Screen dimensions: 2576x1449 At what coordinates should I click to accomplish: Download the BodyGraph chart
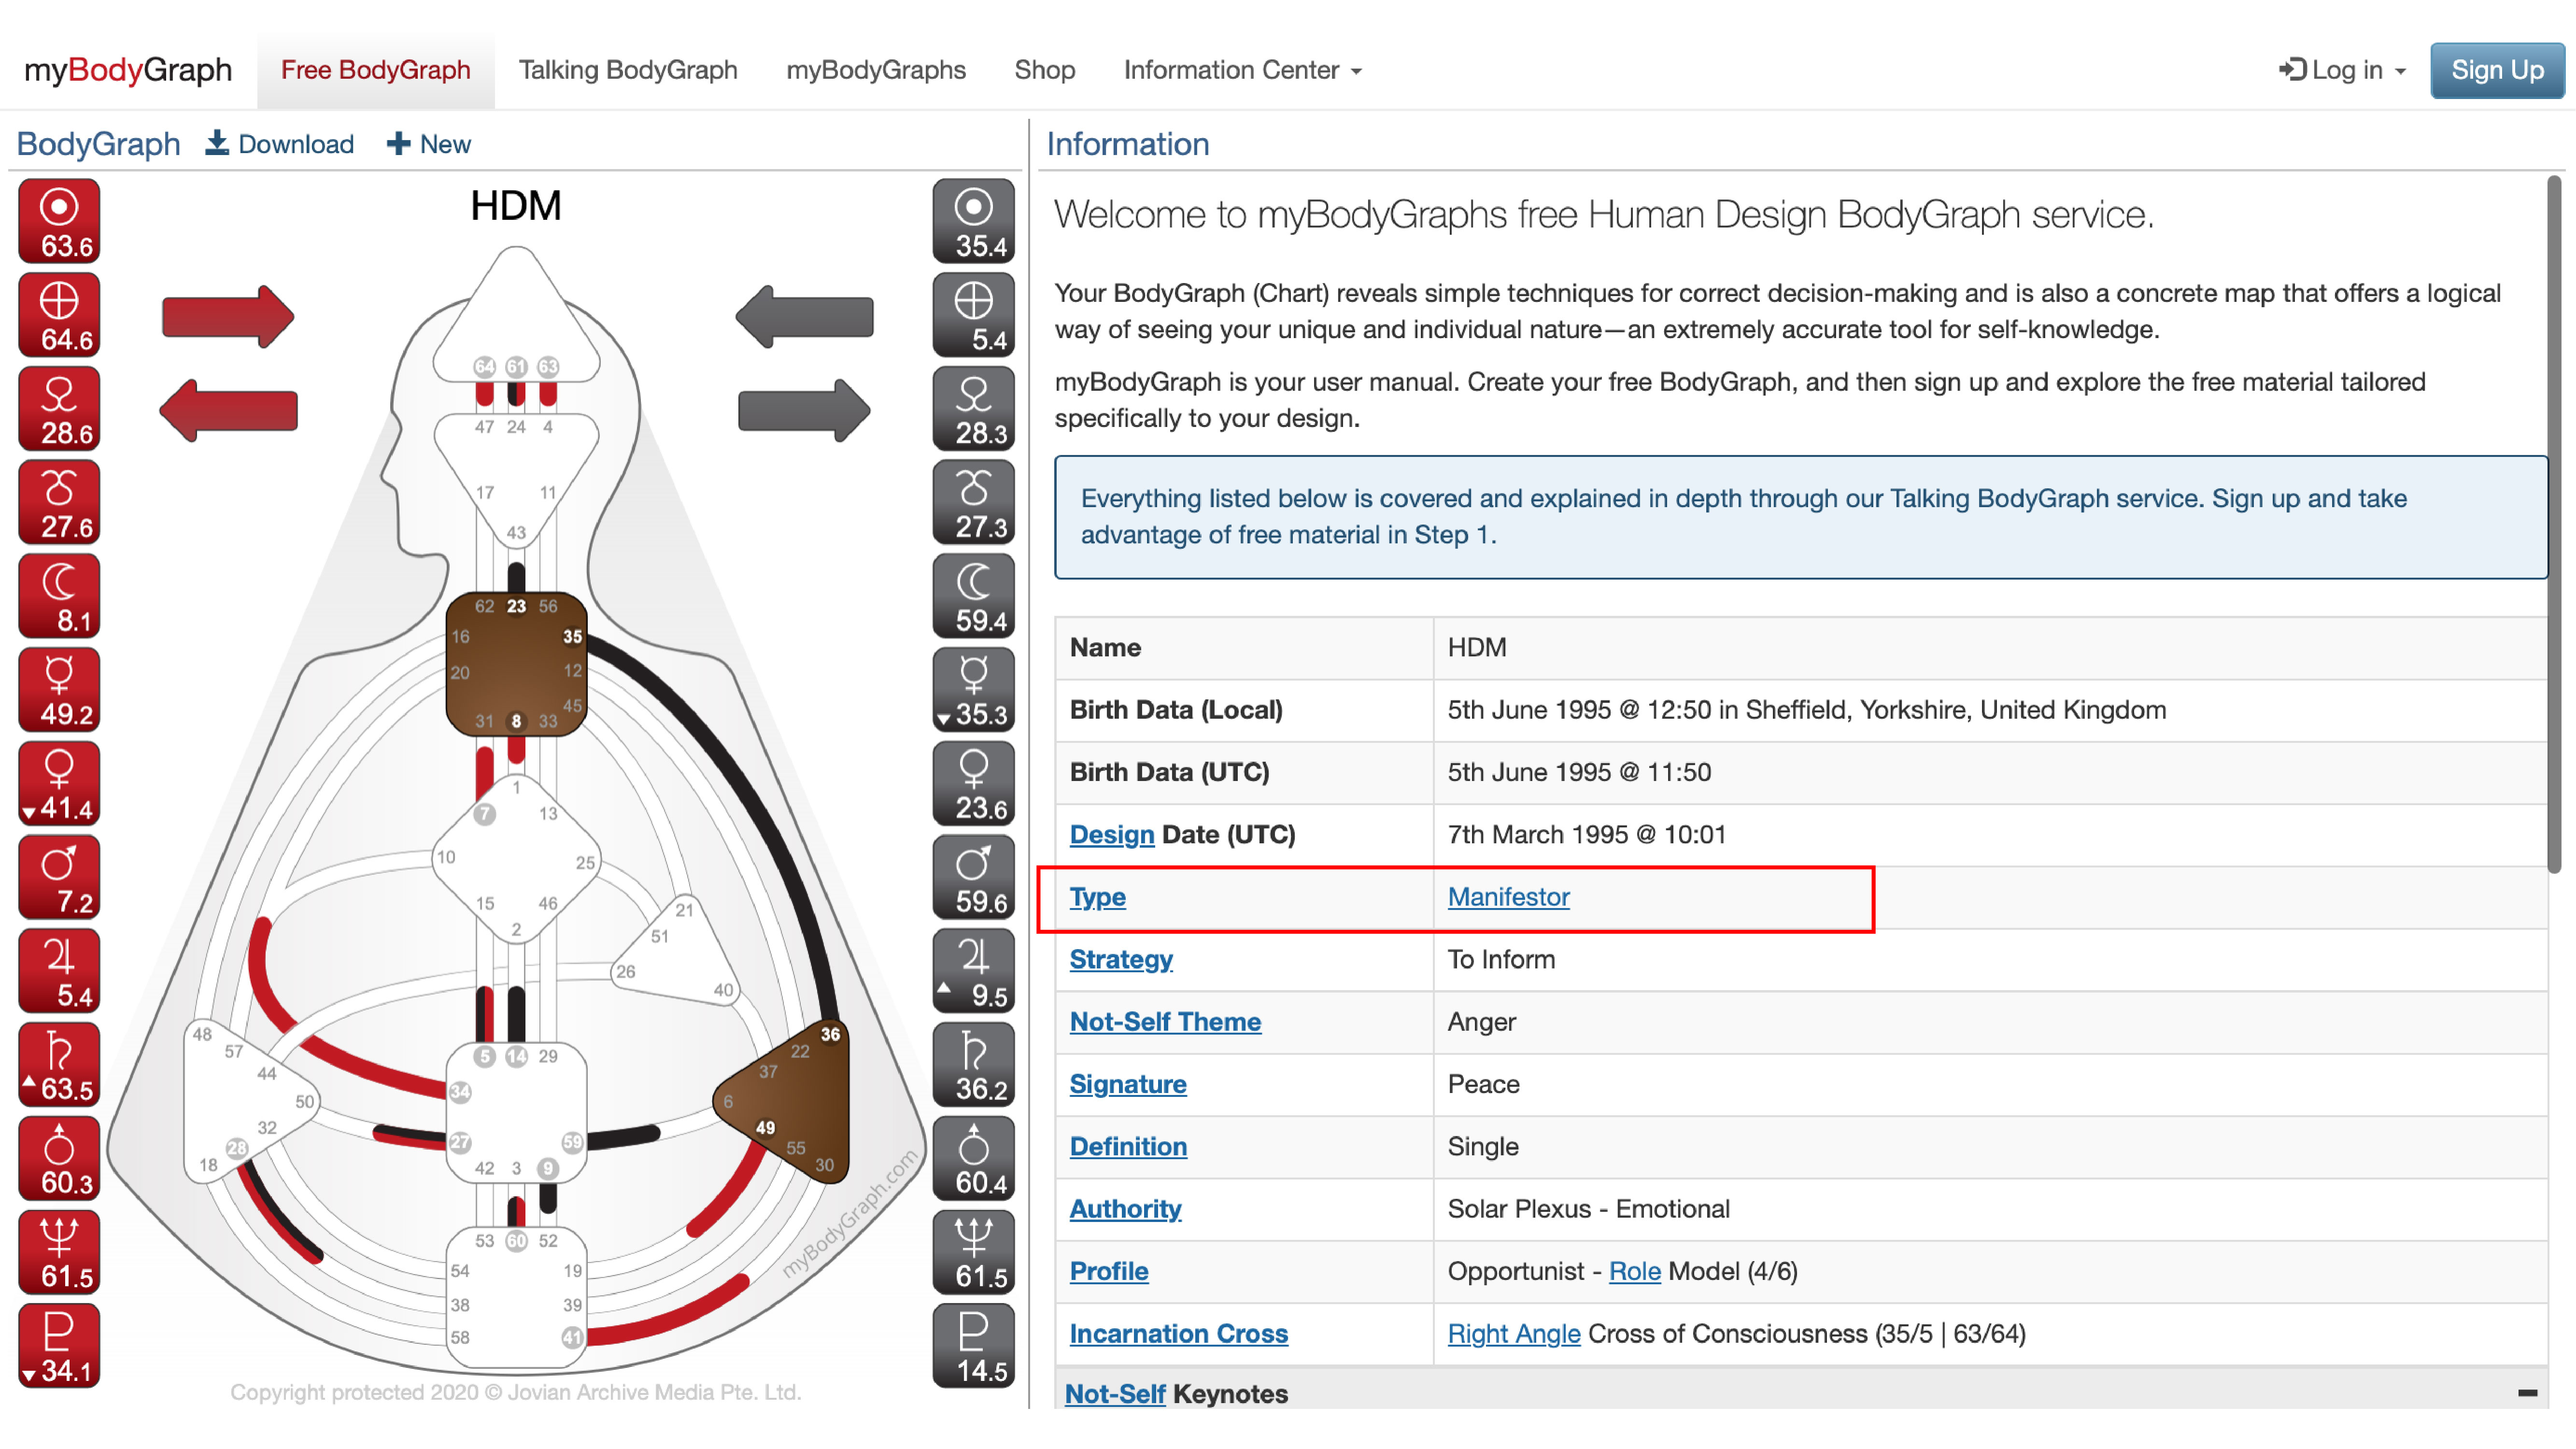point(280,144)
